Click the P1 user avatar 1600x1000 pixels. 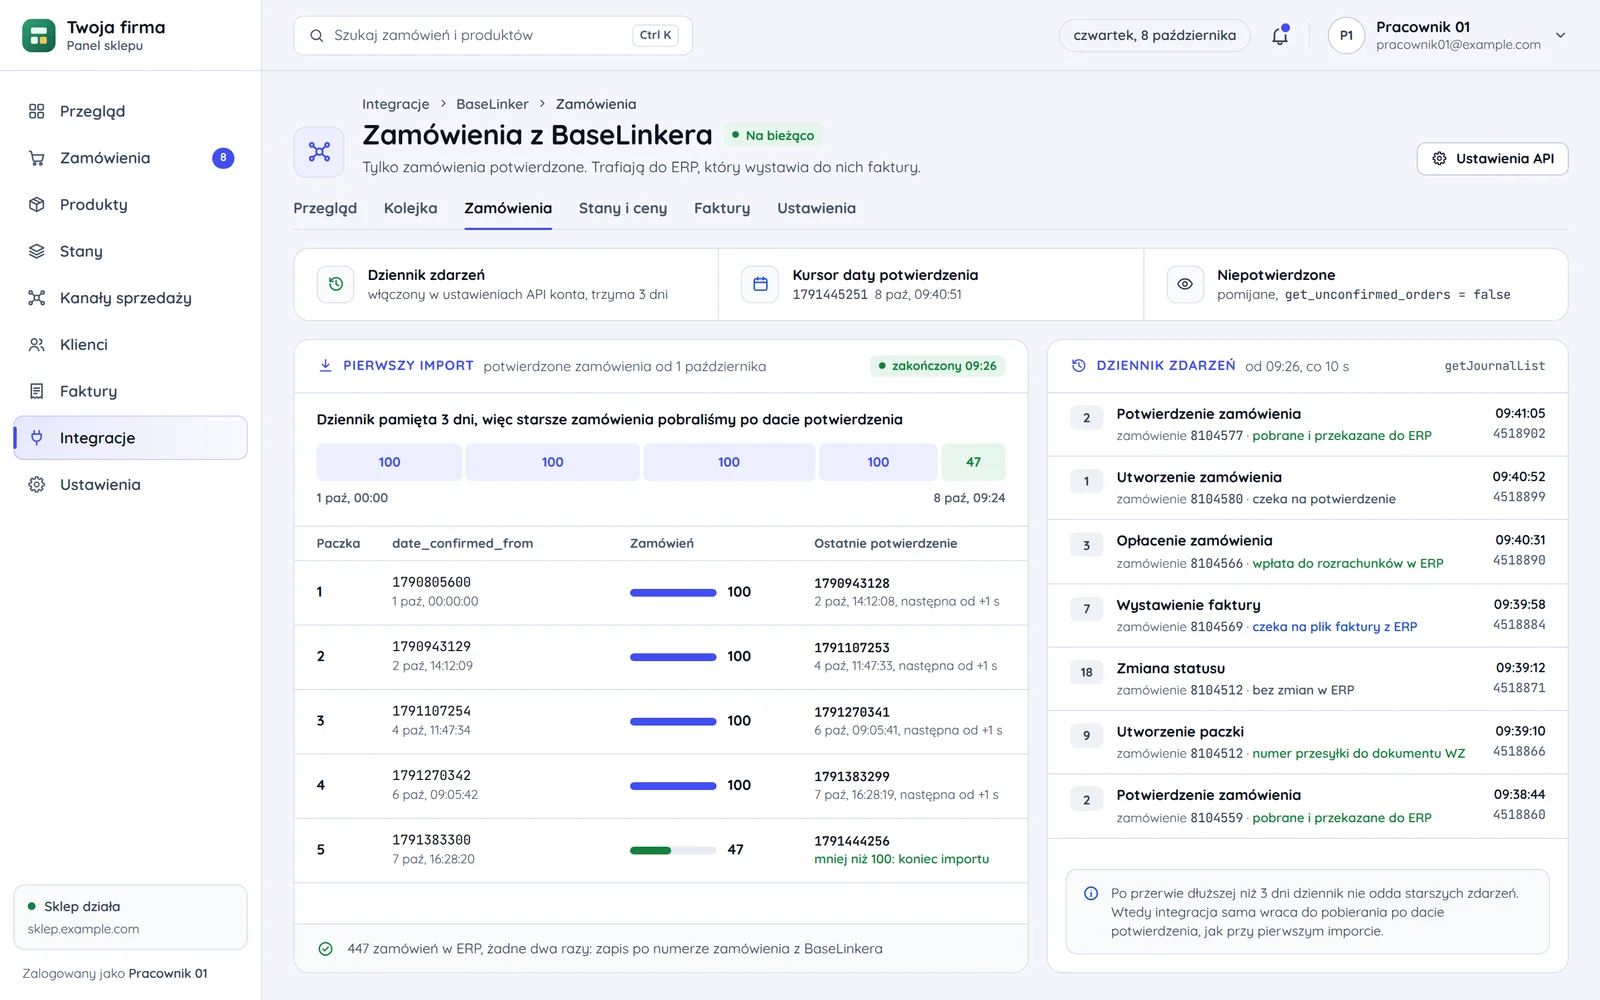pyautogui.click(x=1346, y=36)
